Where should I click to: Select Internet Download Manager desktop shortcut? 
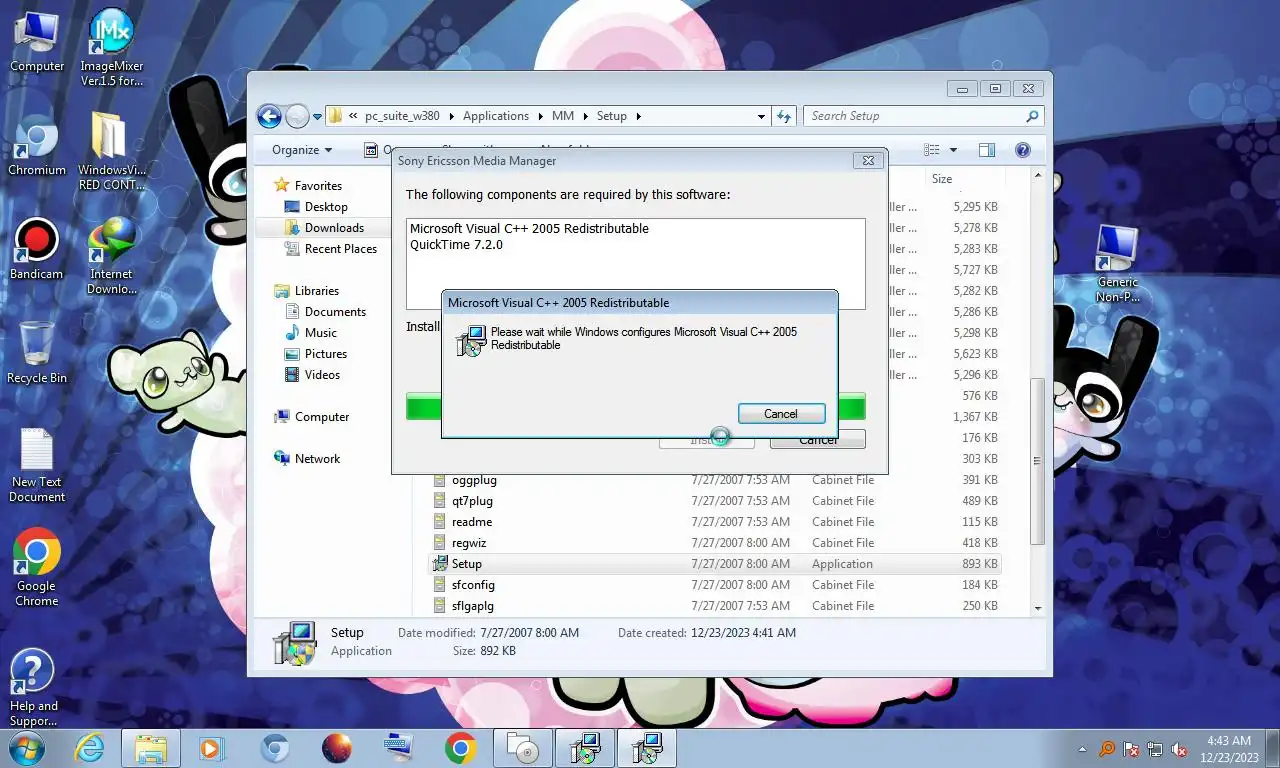[x=111, y=256]
